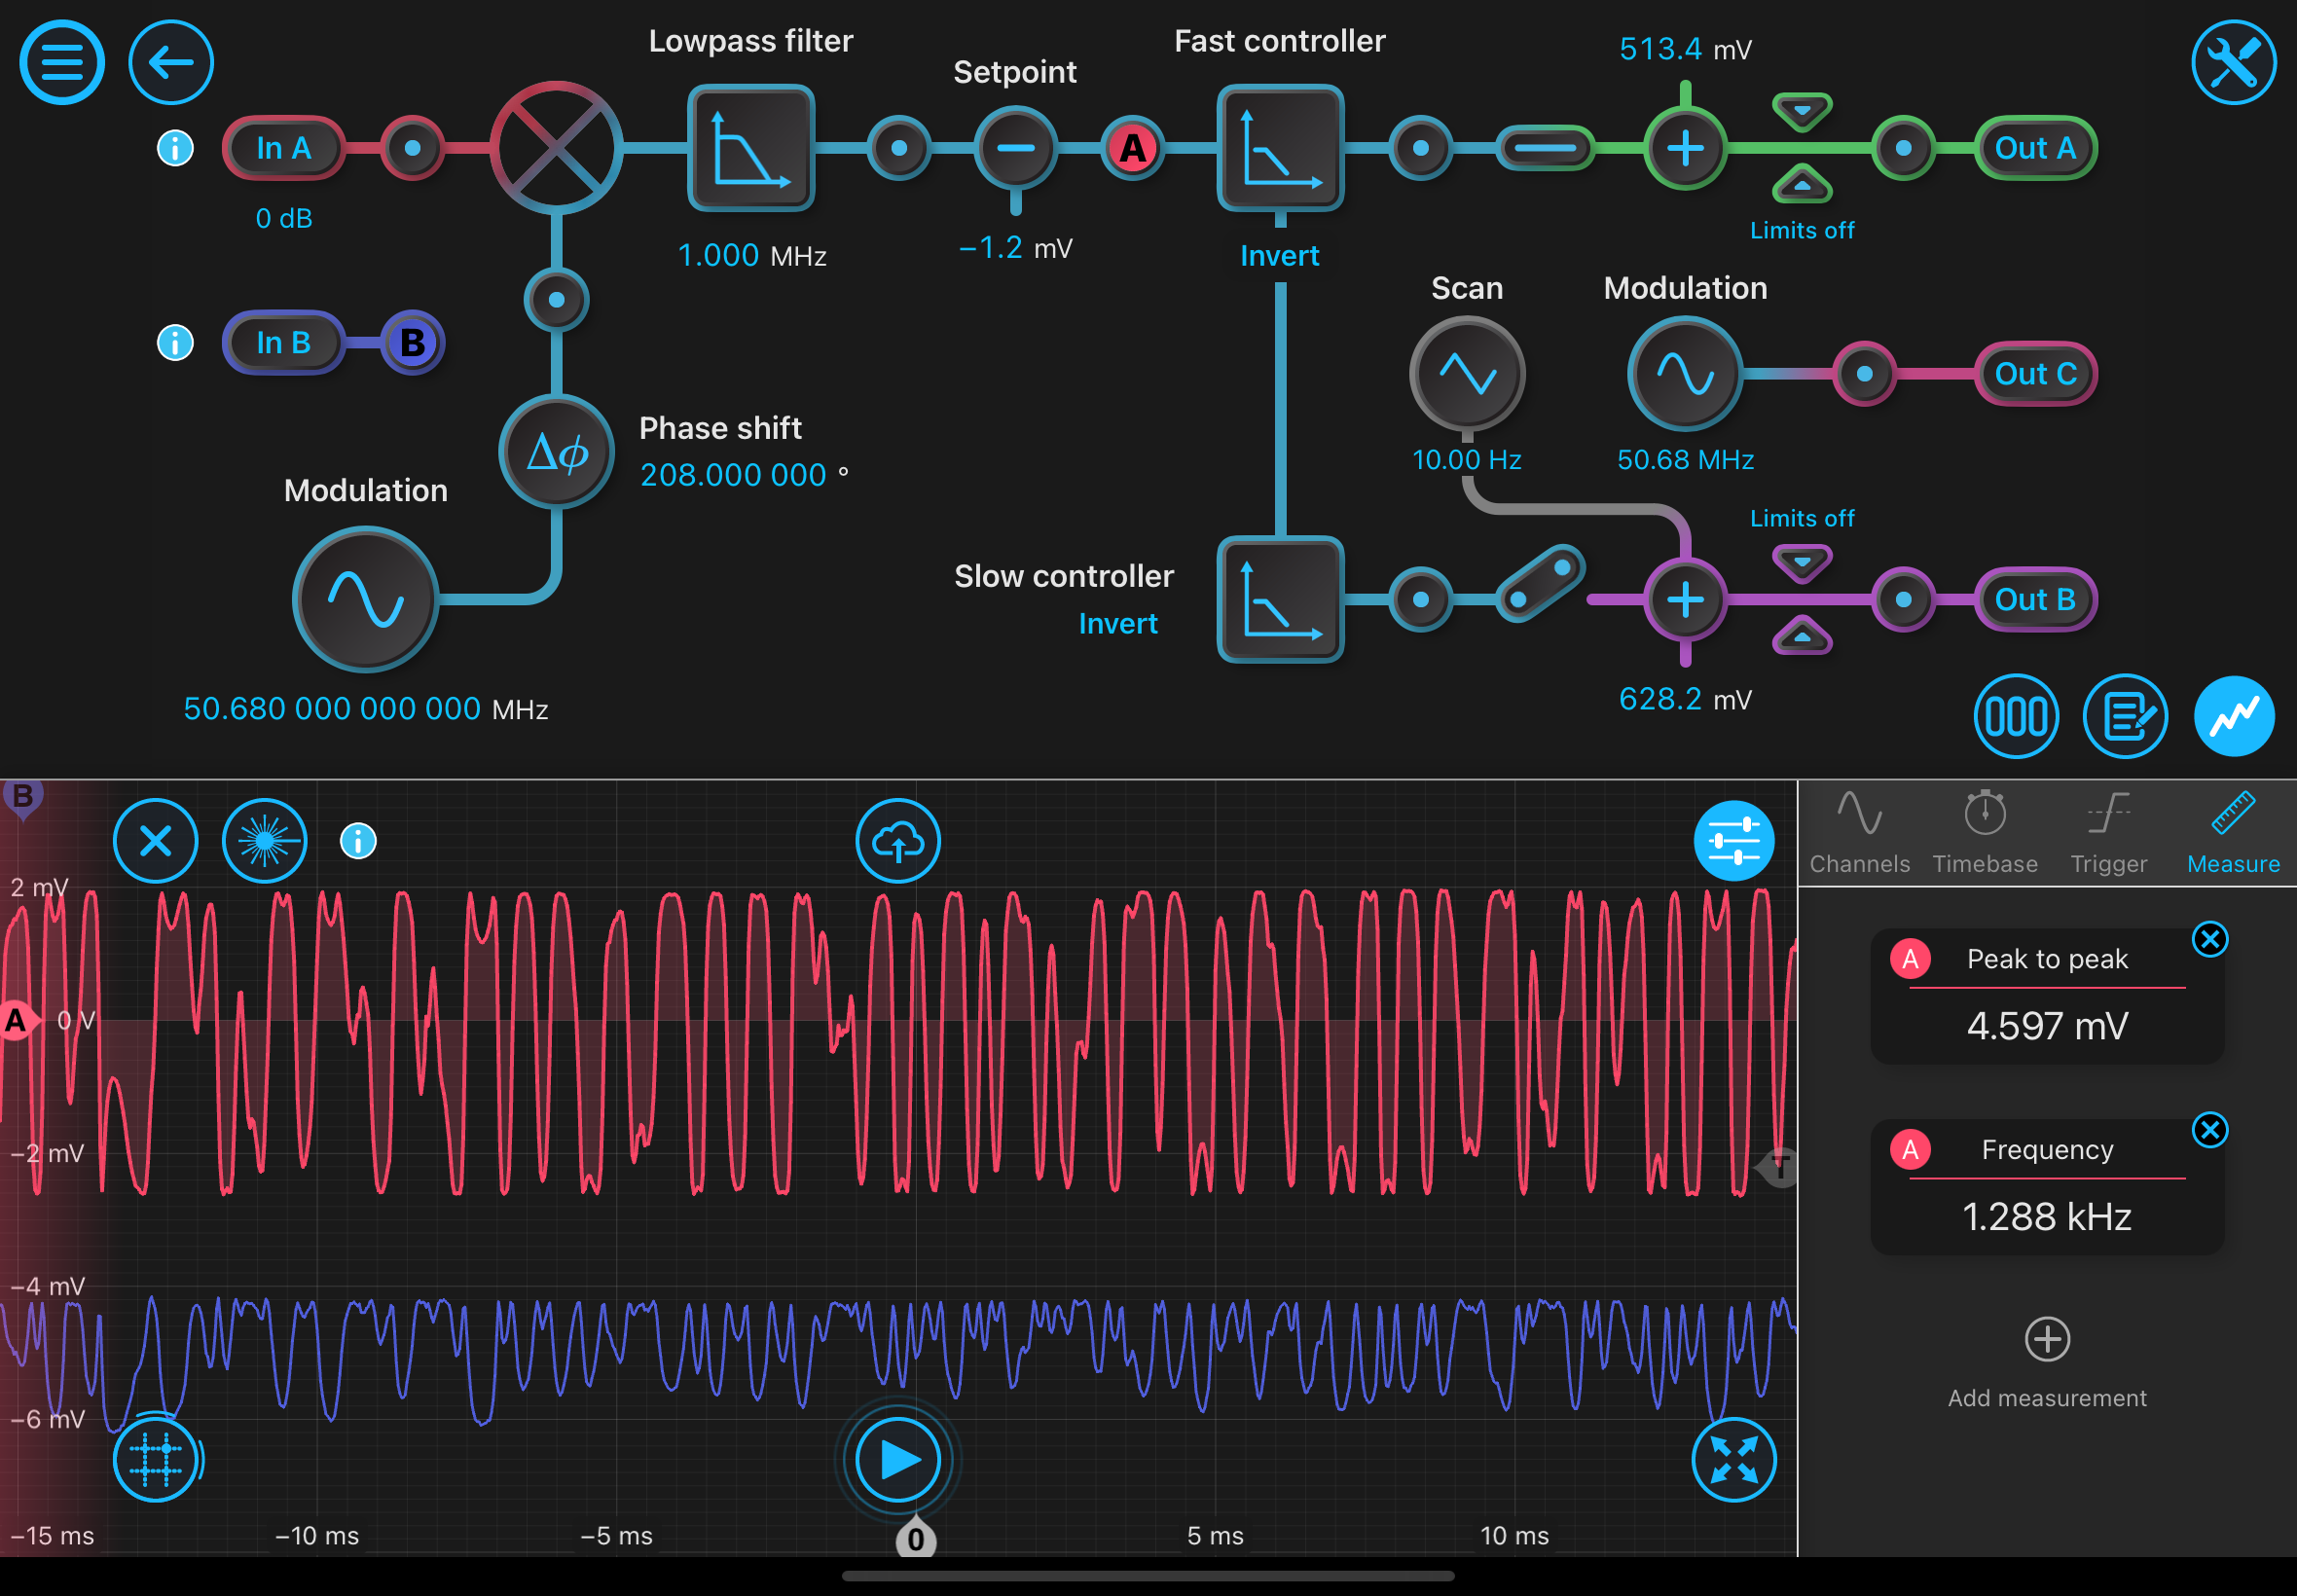Edit the lowpass 1.000 MHz frequency
Image resolution: width=2297 pixels, height=1596 pixels.
751,256
